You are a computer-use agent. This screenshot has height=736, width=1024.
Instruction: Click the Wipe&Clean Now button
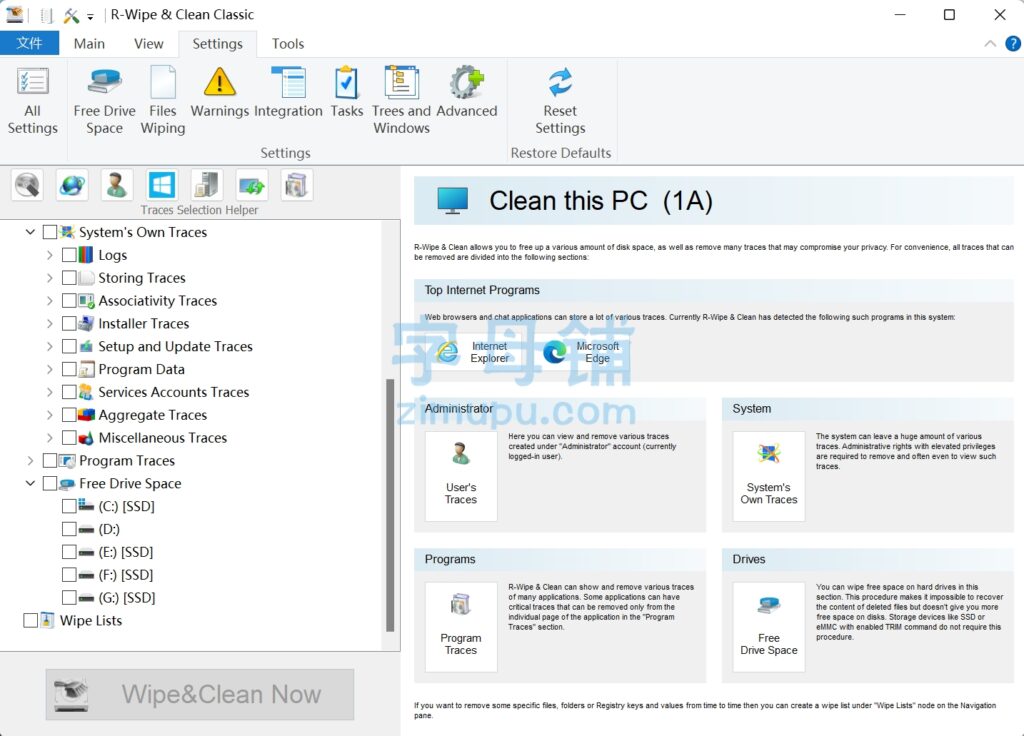click(x=200, y=694)
